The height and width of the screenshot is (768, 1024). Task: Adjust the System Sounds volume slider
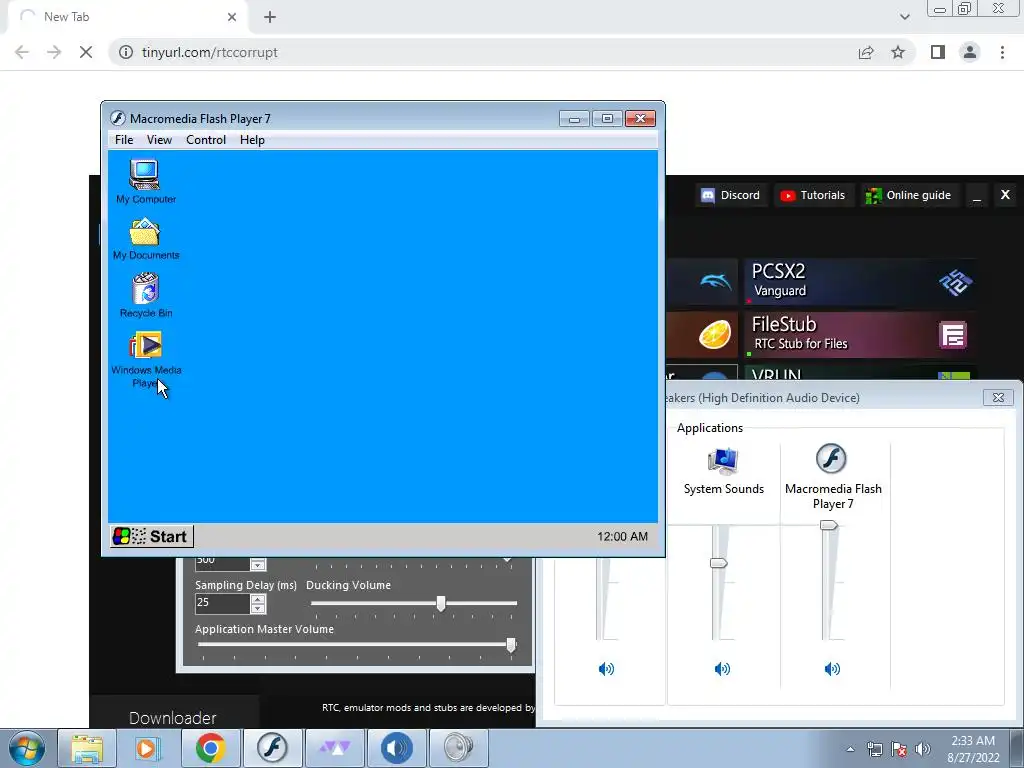[718, 563]
